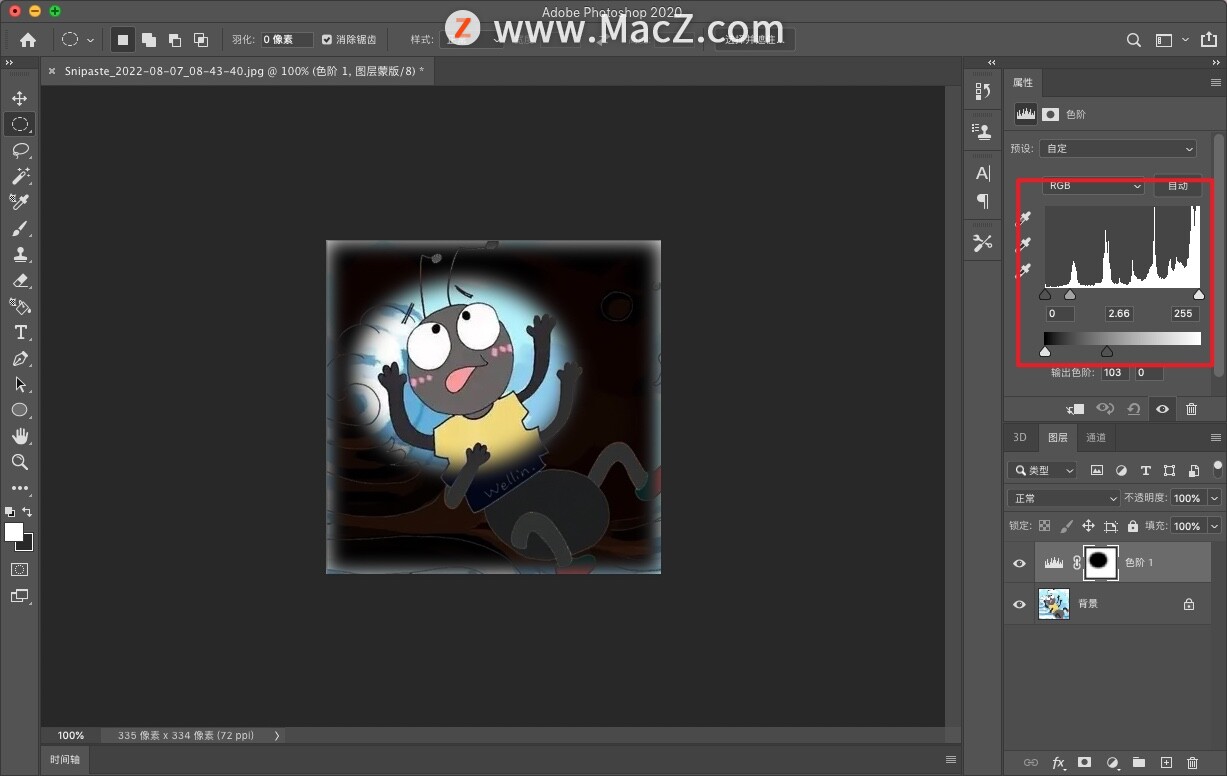The height and width of the screenshot is (776, 1227).
Task: Select the New selection mode button
Action: pos(123,40)
